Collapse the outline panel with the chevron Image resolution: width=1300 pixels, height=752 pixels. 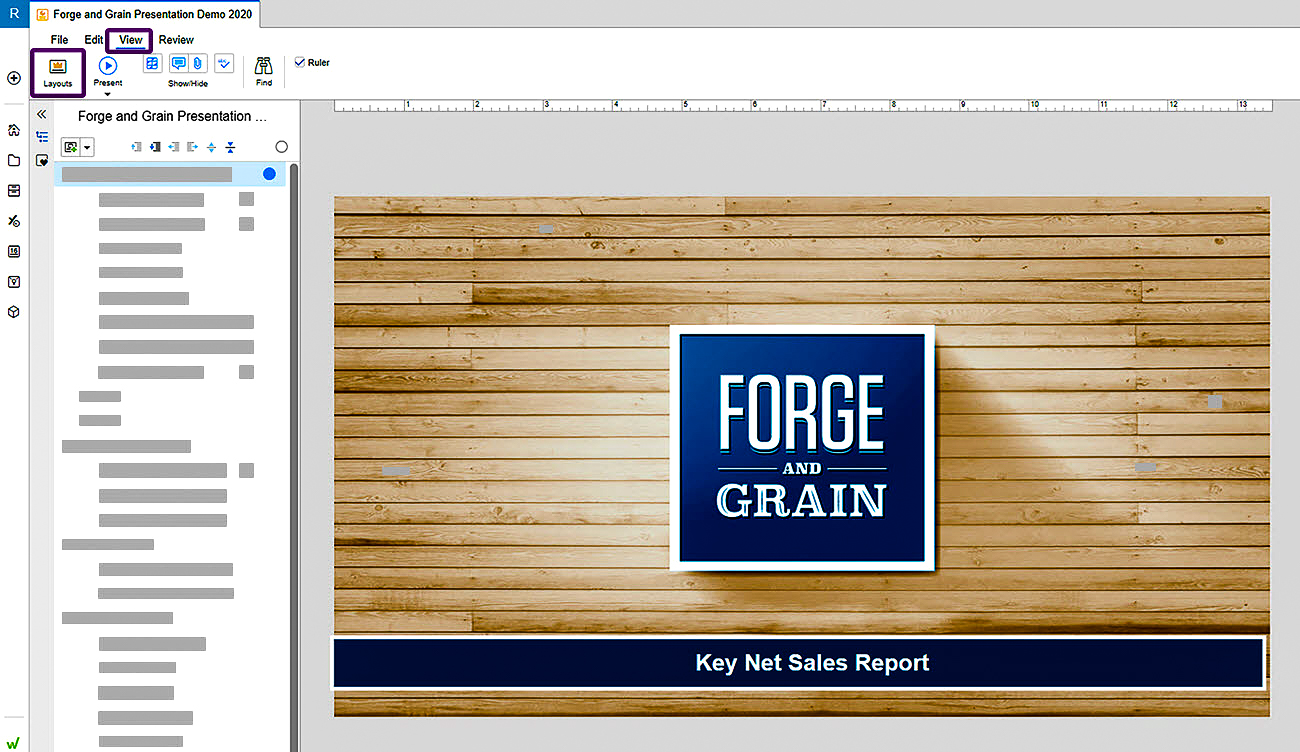[41, 113]
